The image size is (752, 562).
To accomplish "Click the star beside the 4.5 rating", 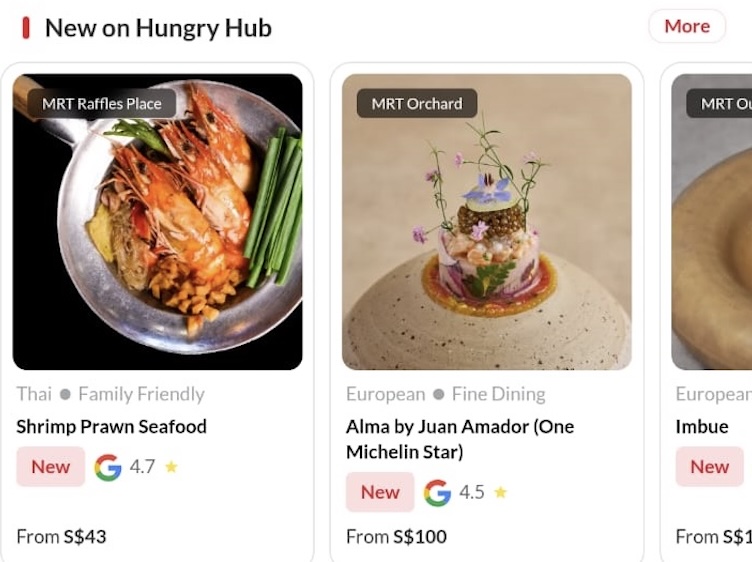I will click(x=500, y=493).
